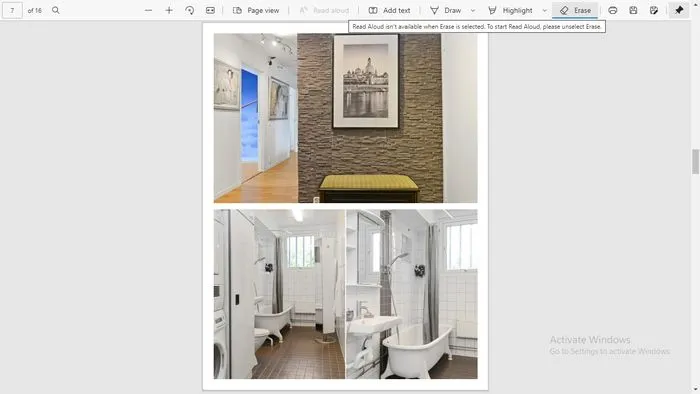The width and height of the screenshot is (700, 394).
Task: Select the Add text tool
Action: click(x=389, y=10)
